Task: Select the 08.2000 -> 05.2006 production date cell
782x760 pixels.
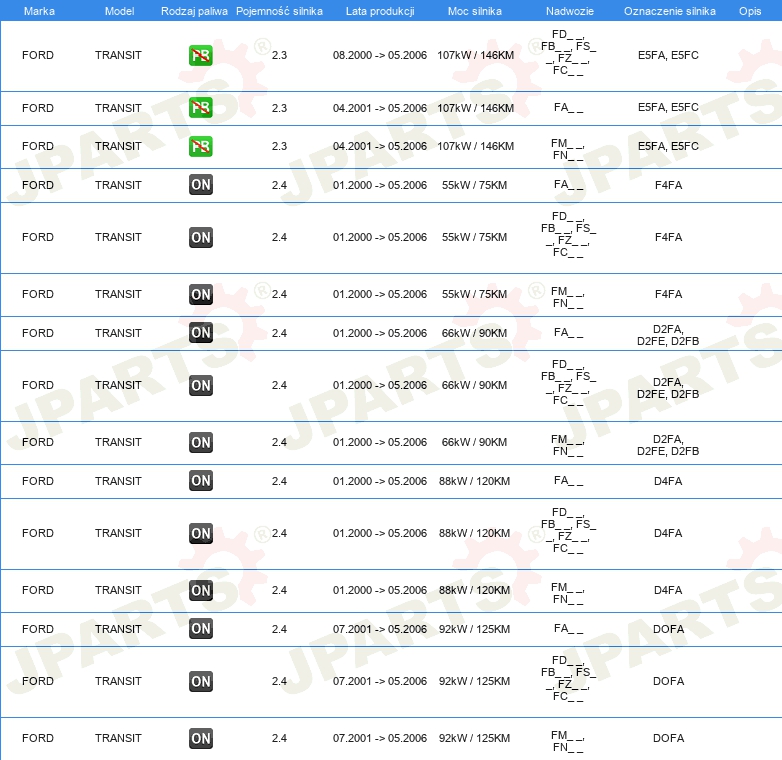Action: point(379,56)
